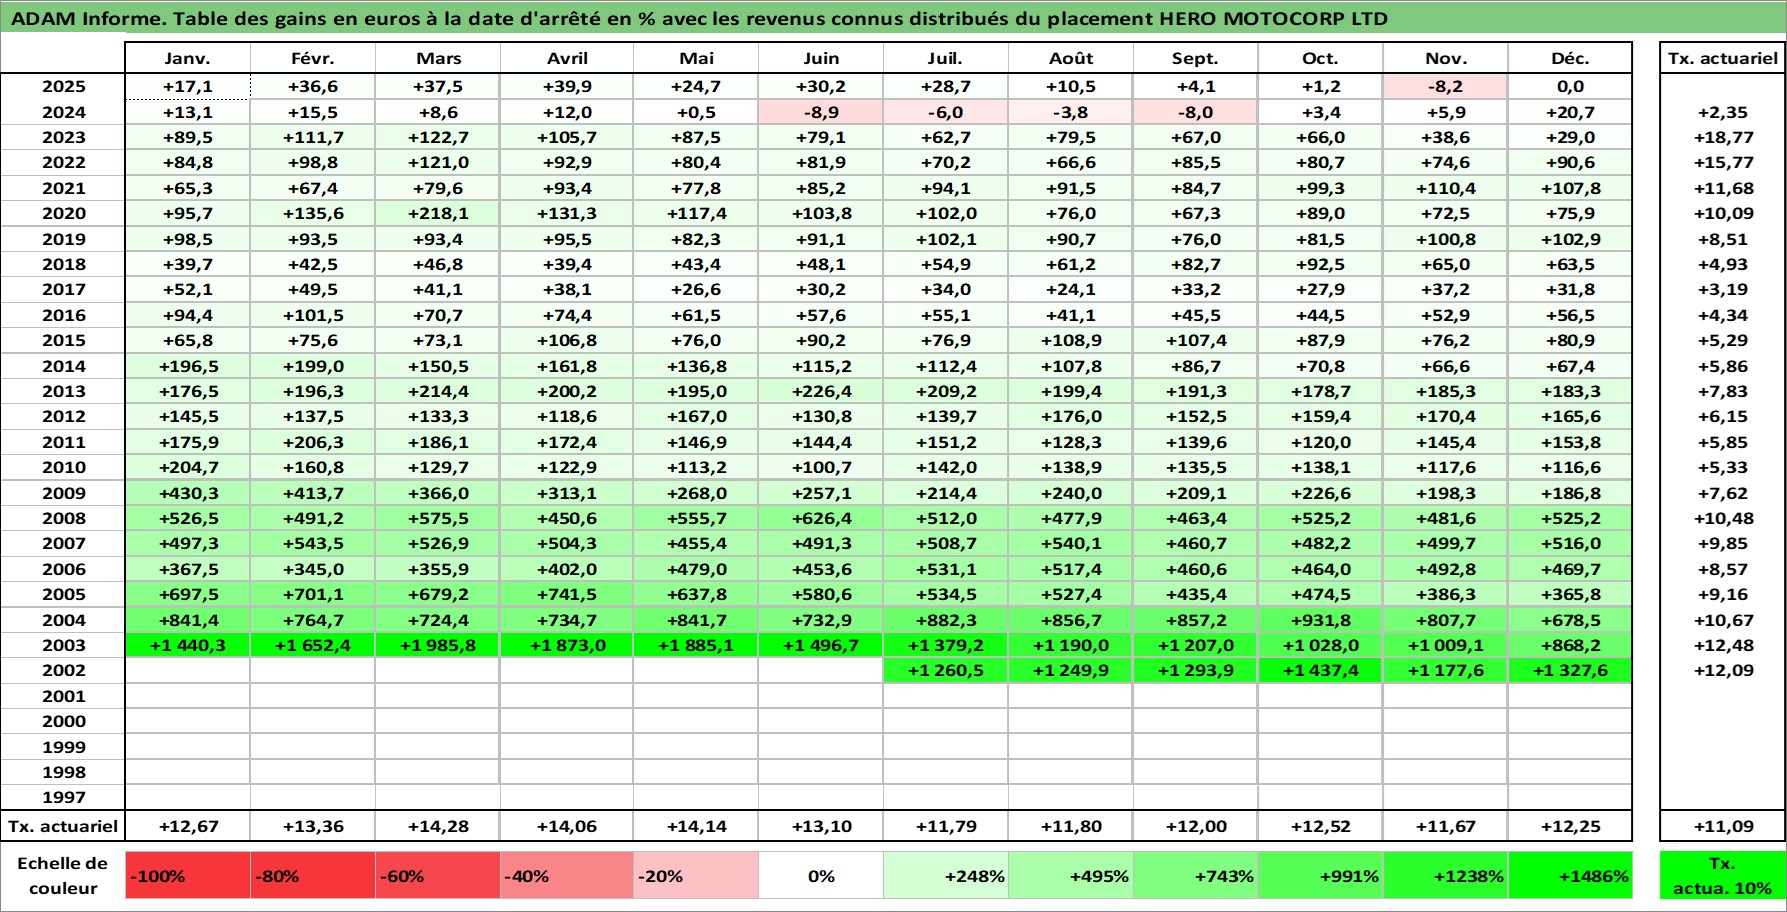Image resolution: width=1787 pixels, height=912 pixels.
Task: Click the +430,3 cell in 2009
Action: (x=188, y=493)
